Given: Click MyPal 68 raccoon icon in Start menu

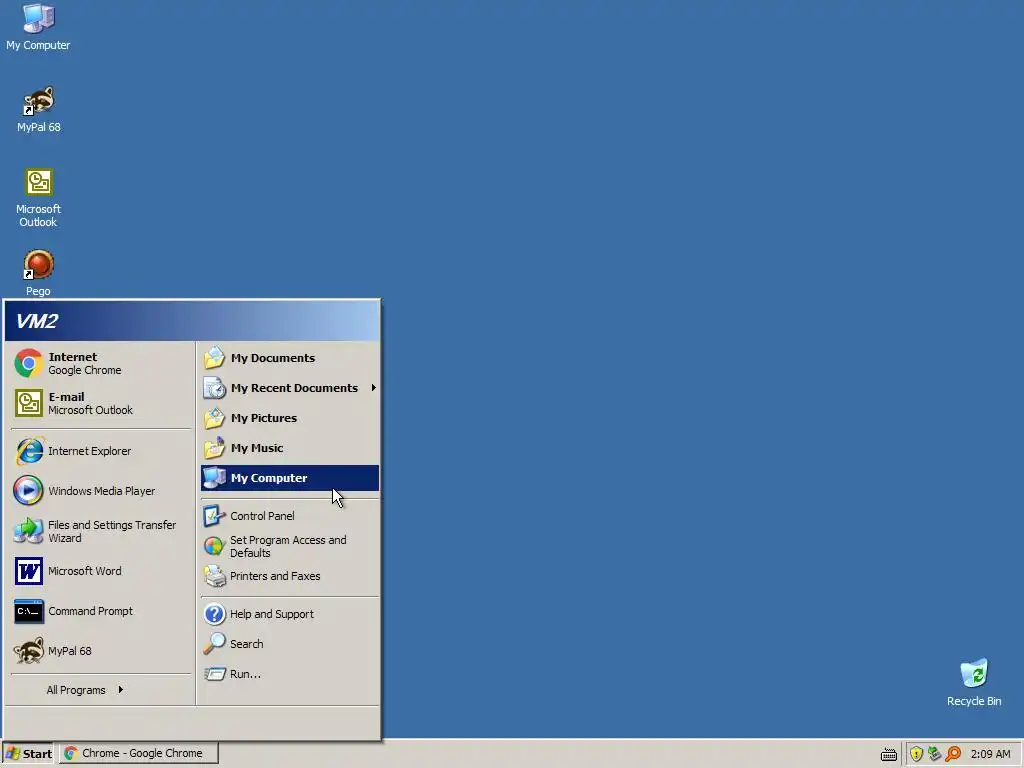Looking at the screenshot, I should point(29,651).
